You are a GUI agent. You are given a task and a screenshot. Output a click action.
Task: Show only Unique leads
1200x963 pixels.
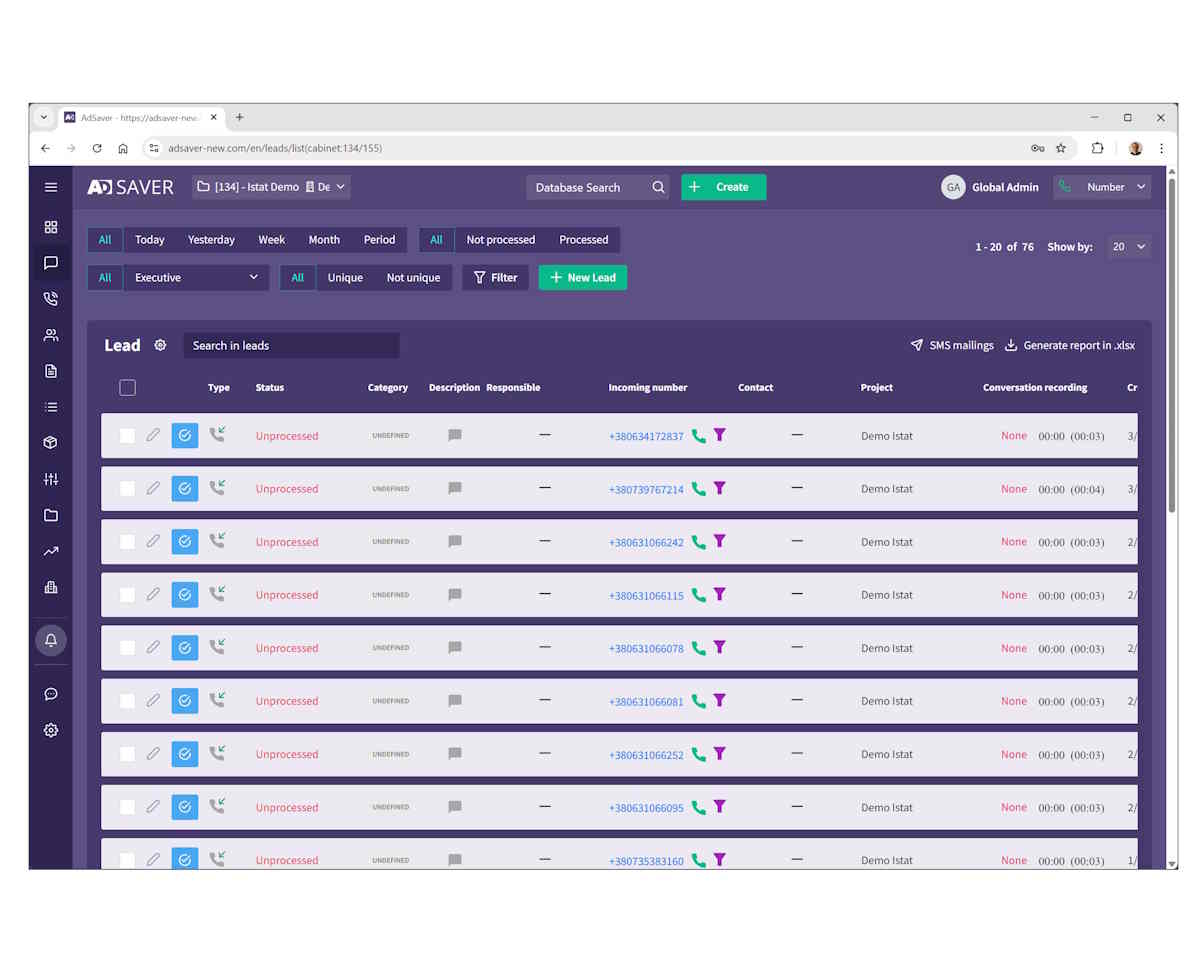[345, 277]
